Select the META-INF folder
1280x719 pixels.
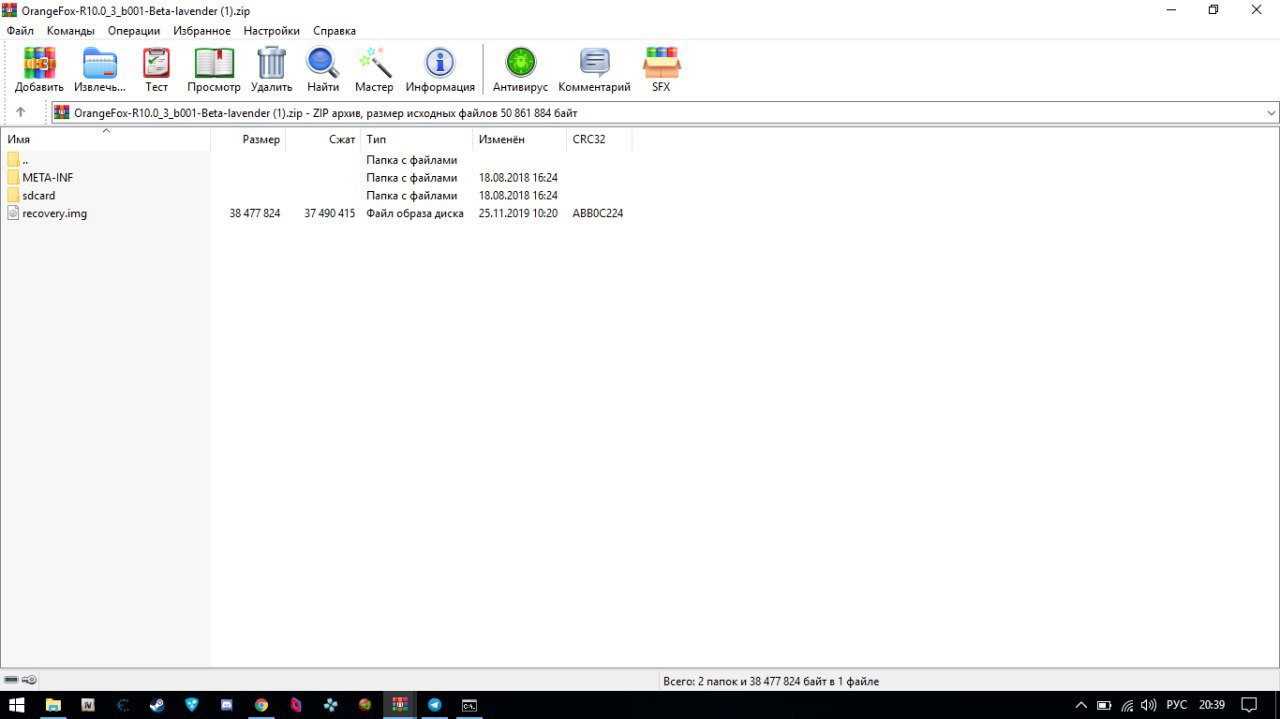[x=40, y=178]
